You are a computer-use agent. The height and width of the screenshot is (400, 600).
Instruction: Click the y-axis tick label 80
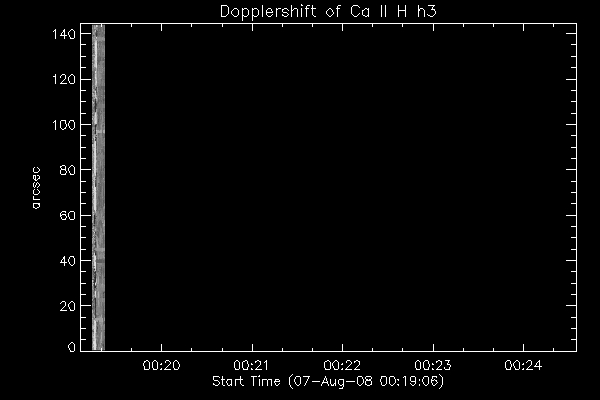coord(68,170)
